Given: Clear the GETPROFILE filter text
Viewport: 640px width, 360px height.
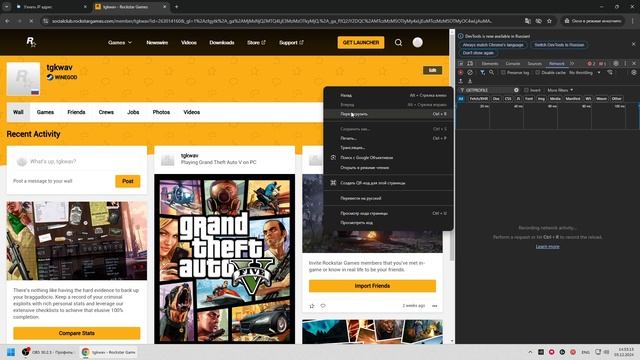Looking at the screenshot, I should point(516,90).
